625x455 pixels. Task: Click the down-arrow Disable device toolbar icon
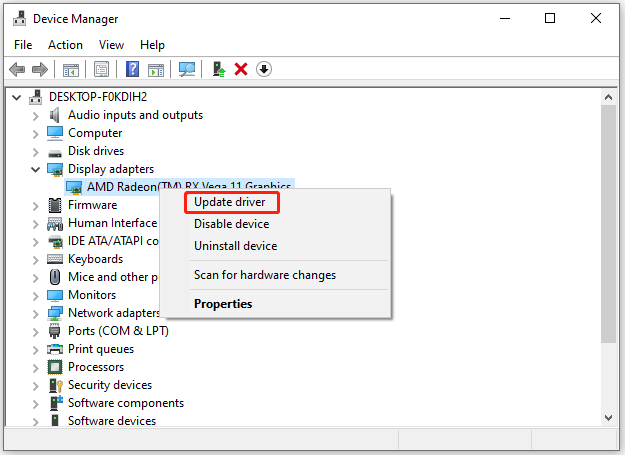(x=263, y=69)
